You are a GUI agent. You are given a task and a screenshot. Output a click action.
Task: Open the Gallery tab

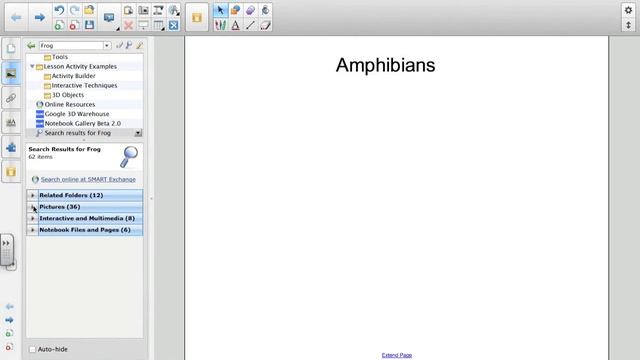(11, 73)
